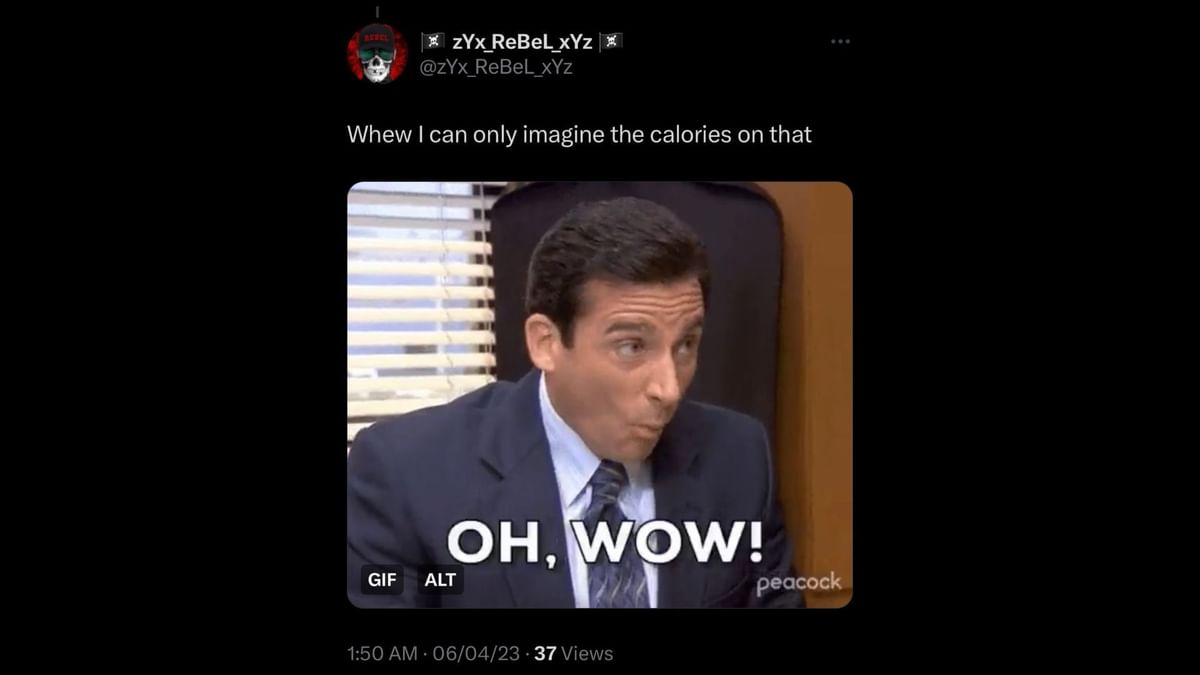Image resolution: width=1200 pixels, height=675 pixels.
Task: Click the 1:50 AM timestamp
Action: (382, 653)
